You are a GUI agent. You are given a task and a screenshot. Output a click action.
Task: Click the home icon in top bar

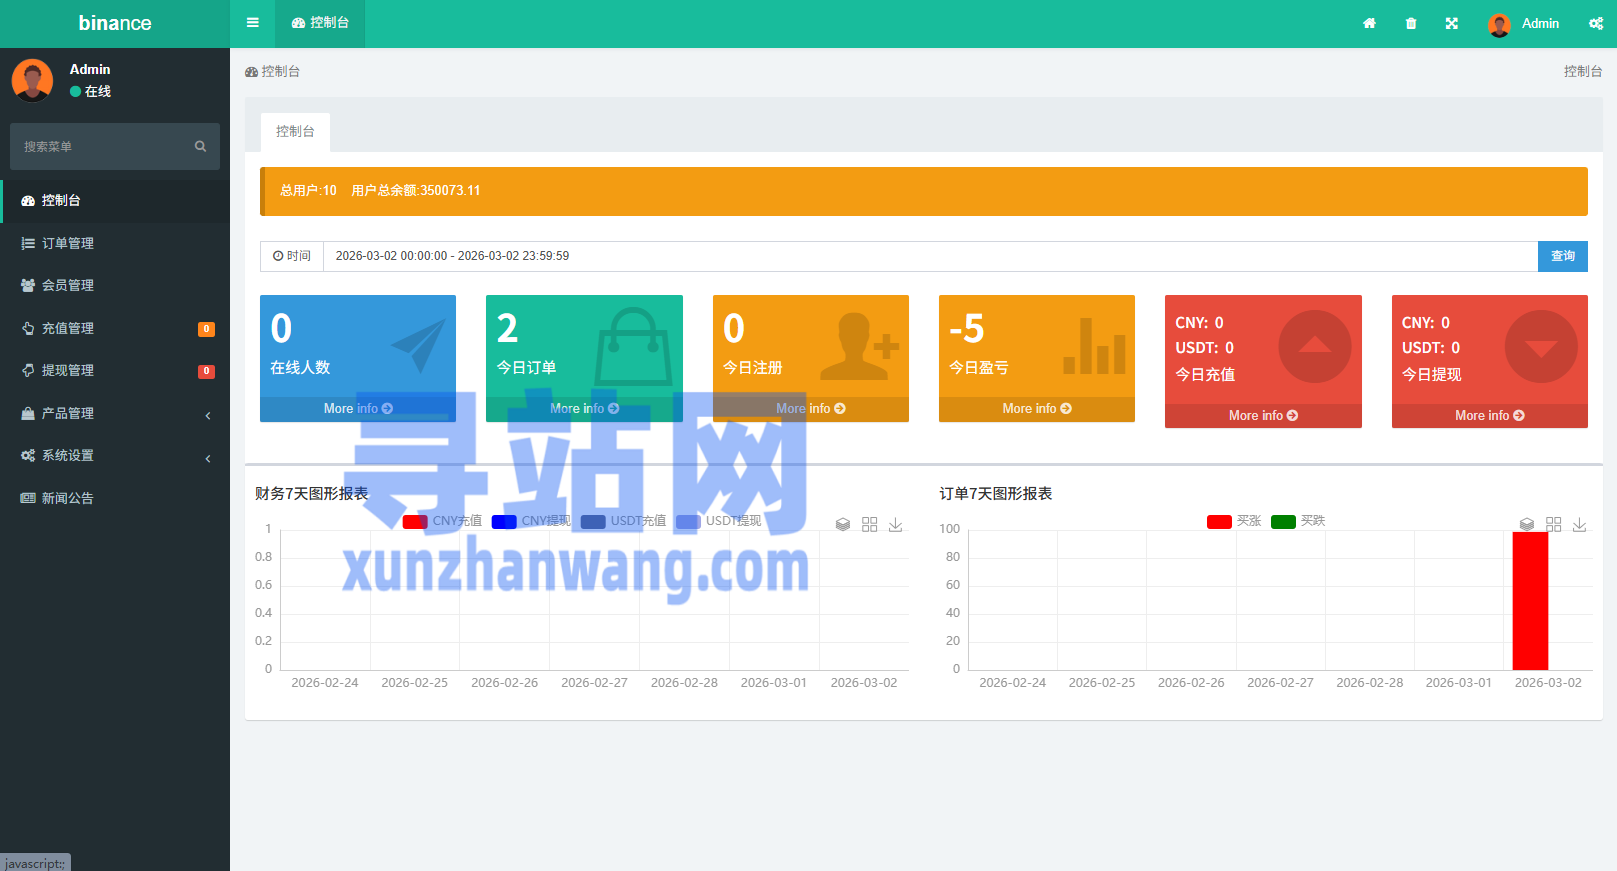pyautogui.click(x=1369, y=23)
